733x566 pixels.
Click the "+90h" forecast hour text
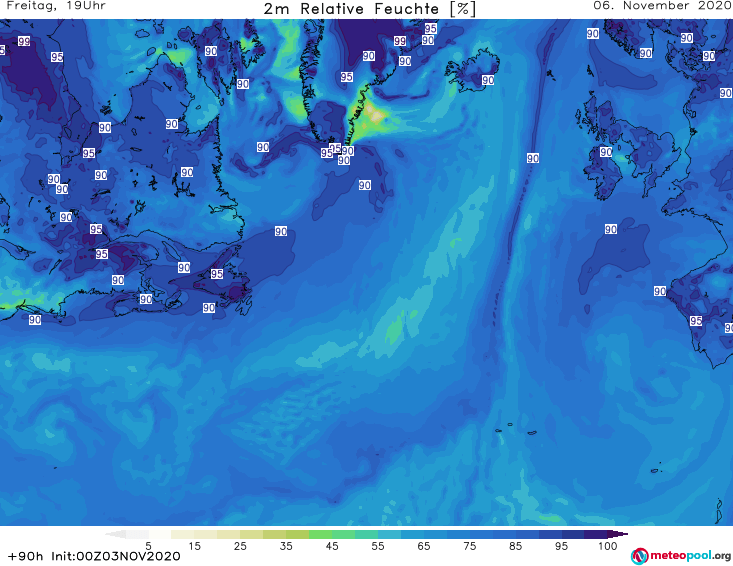click(25, 556)
